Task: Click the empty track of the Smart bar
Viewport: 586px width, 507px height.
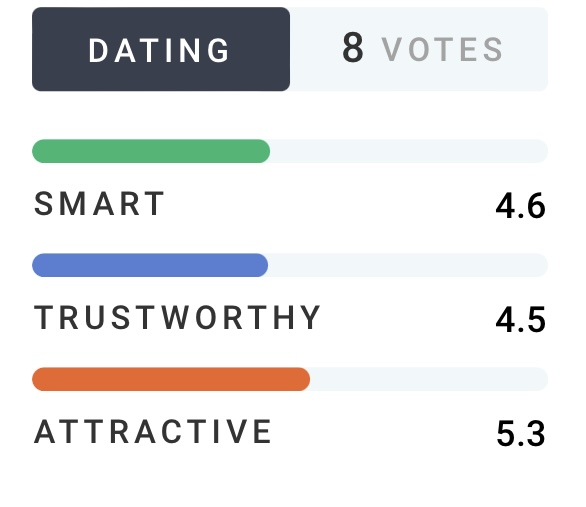Action: click(x=409, y=151)
